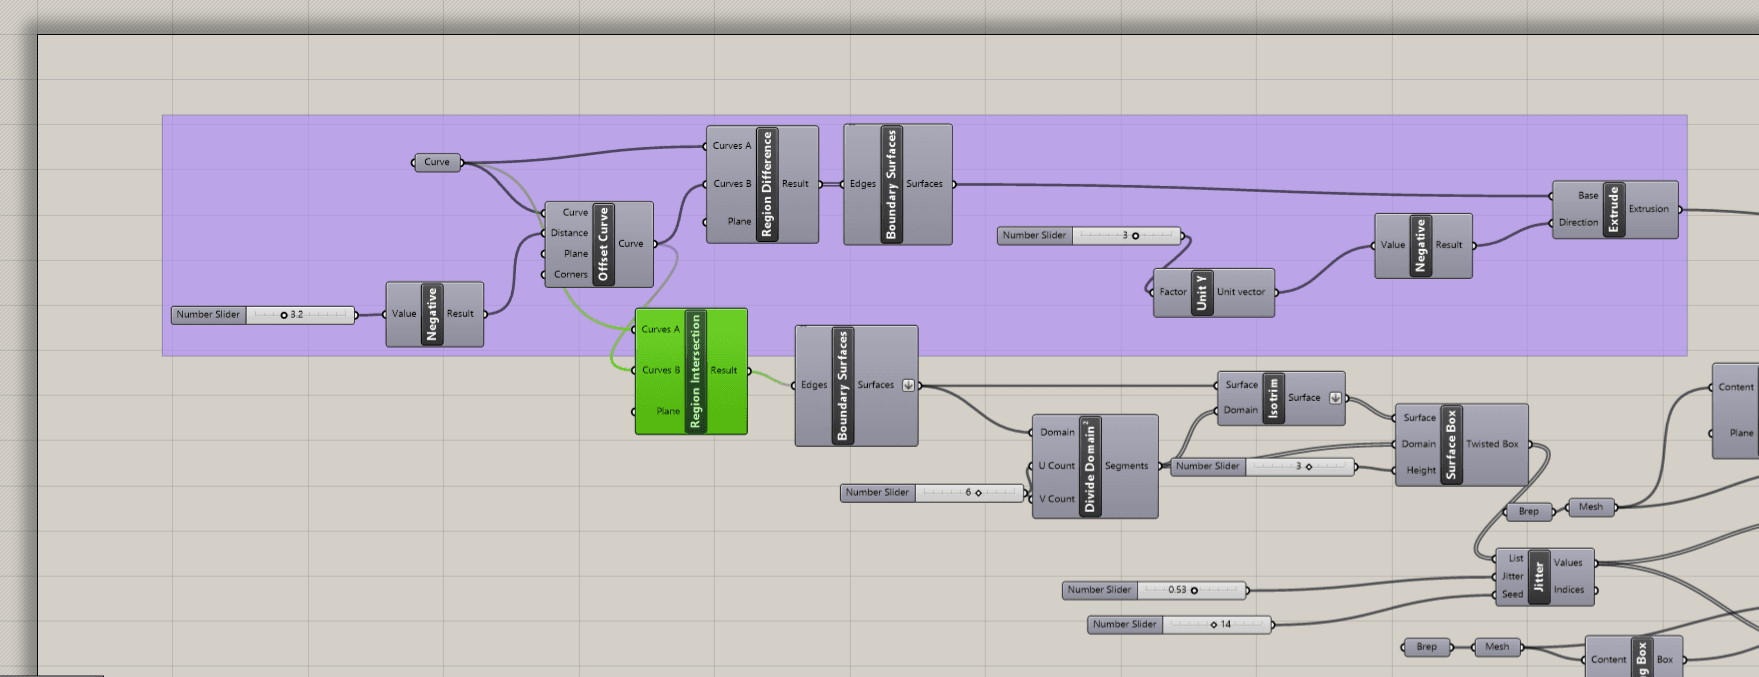
Task: Click the Result output of Region Intersection
Action: (724, 370)
